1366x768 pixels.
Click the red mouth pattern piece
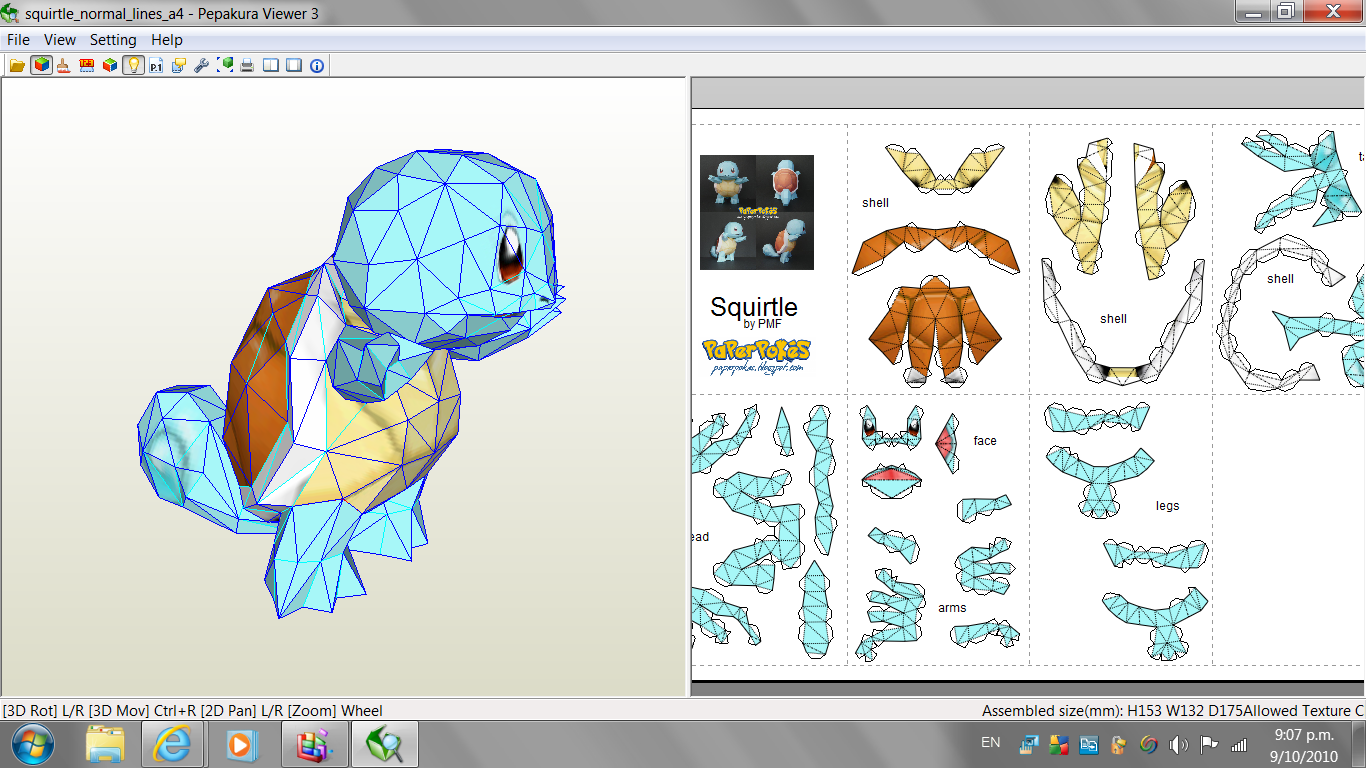click(x=894, y=481)
